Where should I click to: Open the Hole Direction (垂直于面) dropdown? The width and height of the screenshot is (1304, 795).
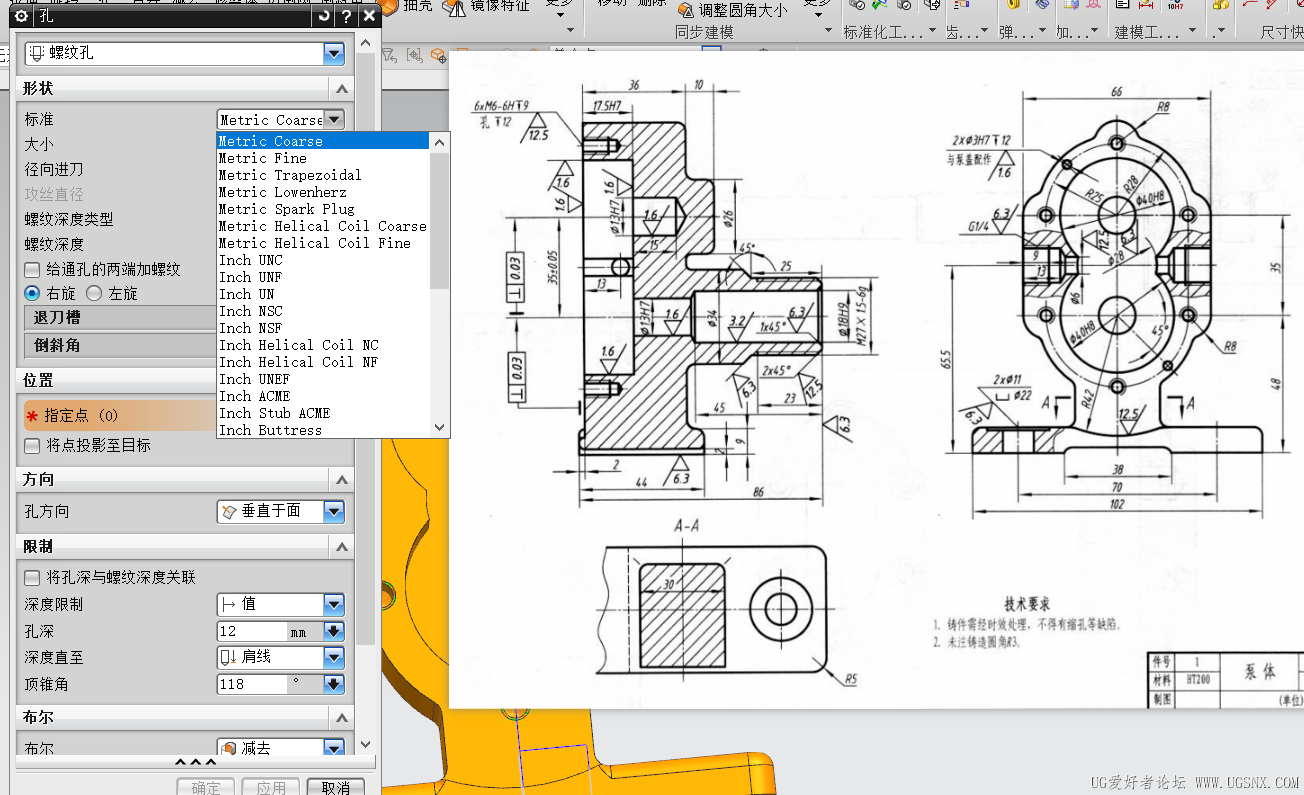(x=334, y=511)
